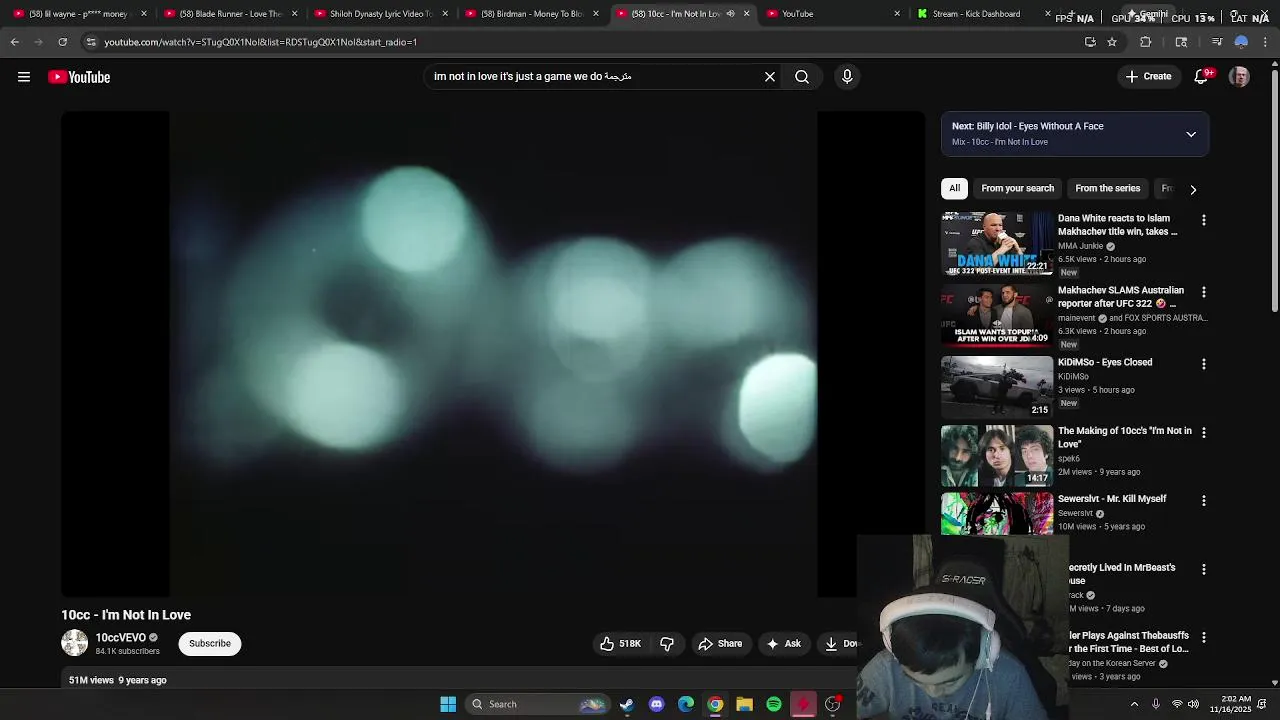The height and width of the screenshot is (720, 1280).
Task: Close the YouTube browser tab
Action: point(896,14)
